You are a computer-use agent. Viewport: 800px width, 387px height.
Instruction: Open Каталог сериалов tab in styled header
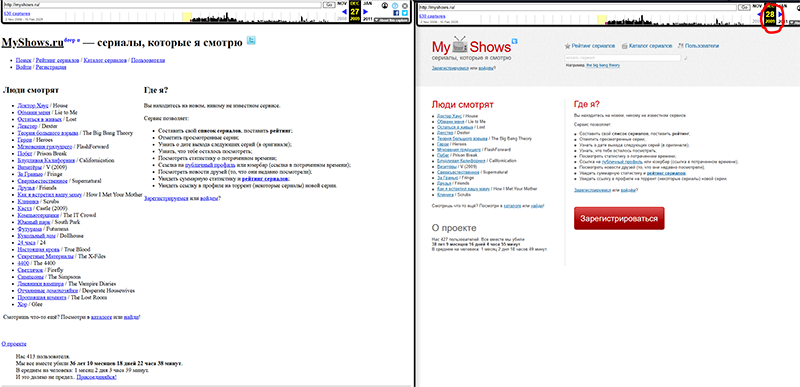tap(651, 46)
